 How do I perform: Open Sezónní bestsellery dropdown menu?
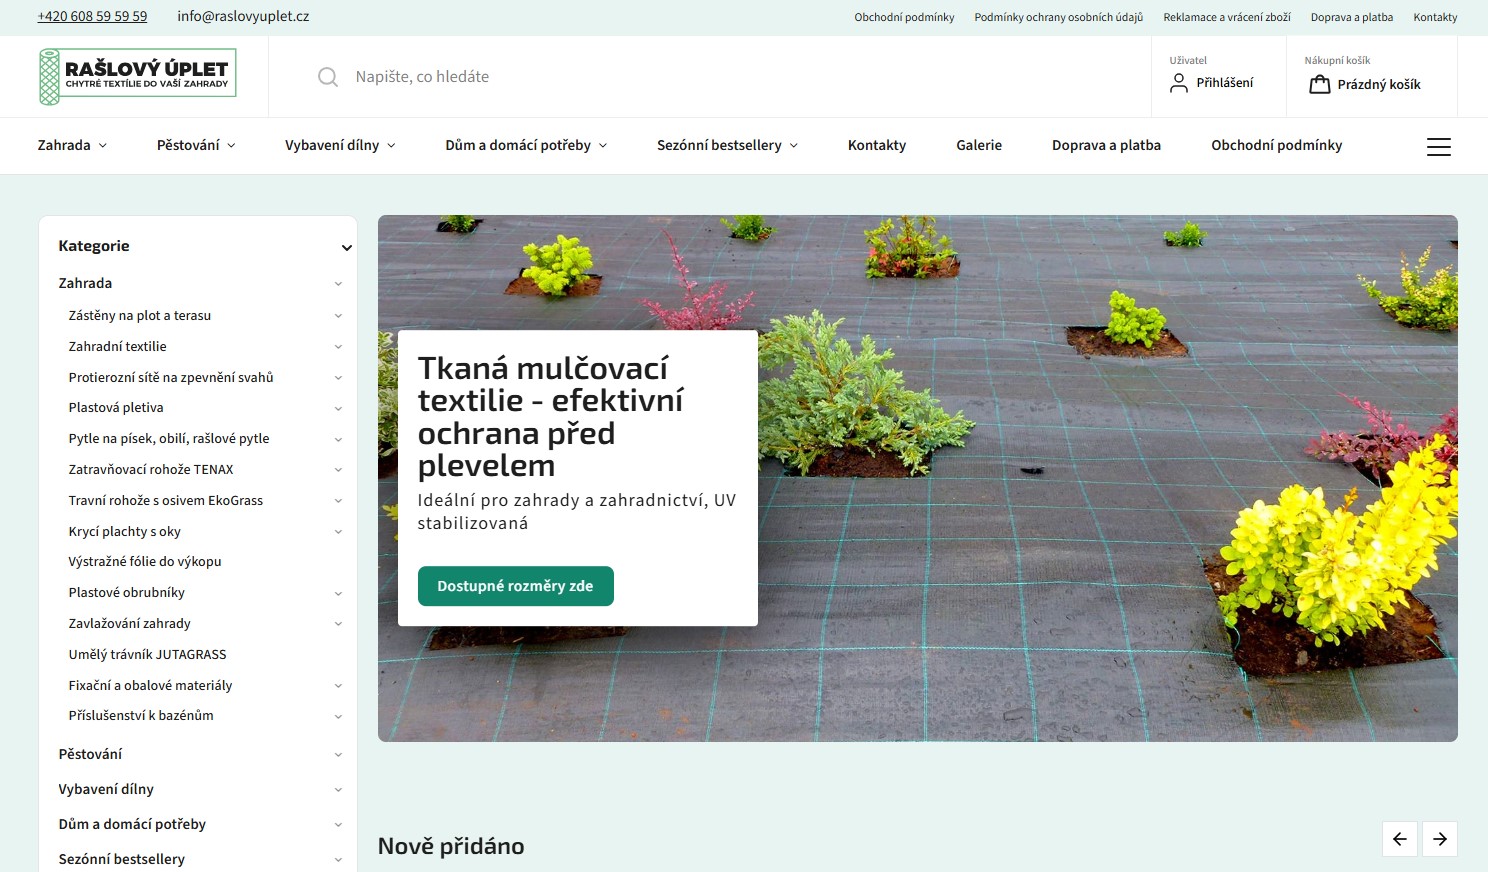pos(727,146)
